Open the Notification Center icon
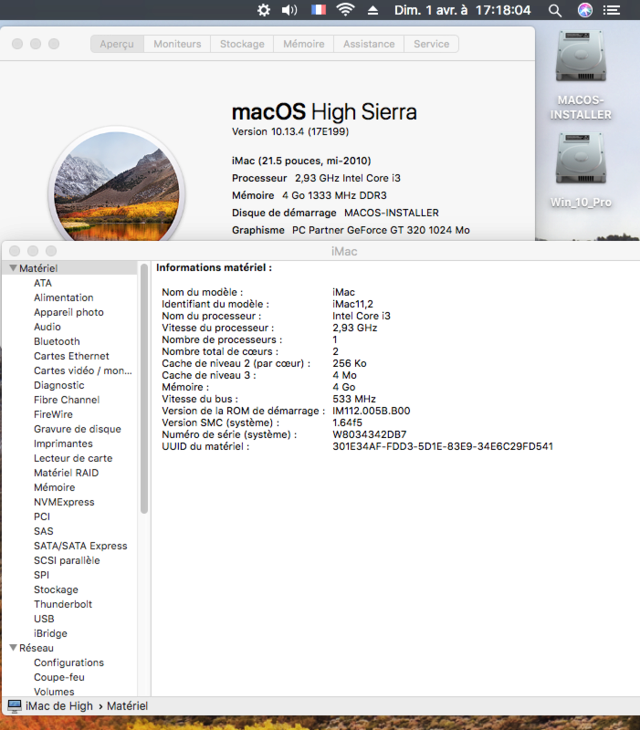The image size is (640, 730). (612, 10)
